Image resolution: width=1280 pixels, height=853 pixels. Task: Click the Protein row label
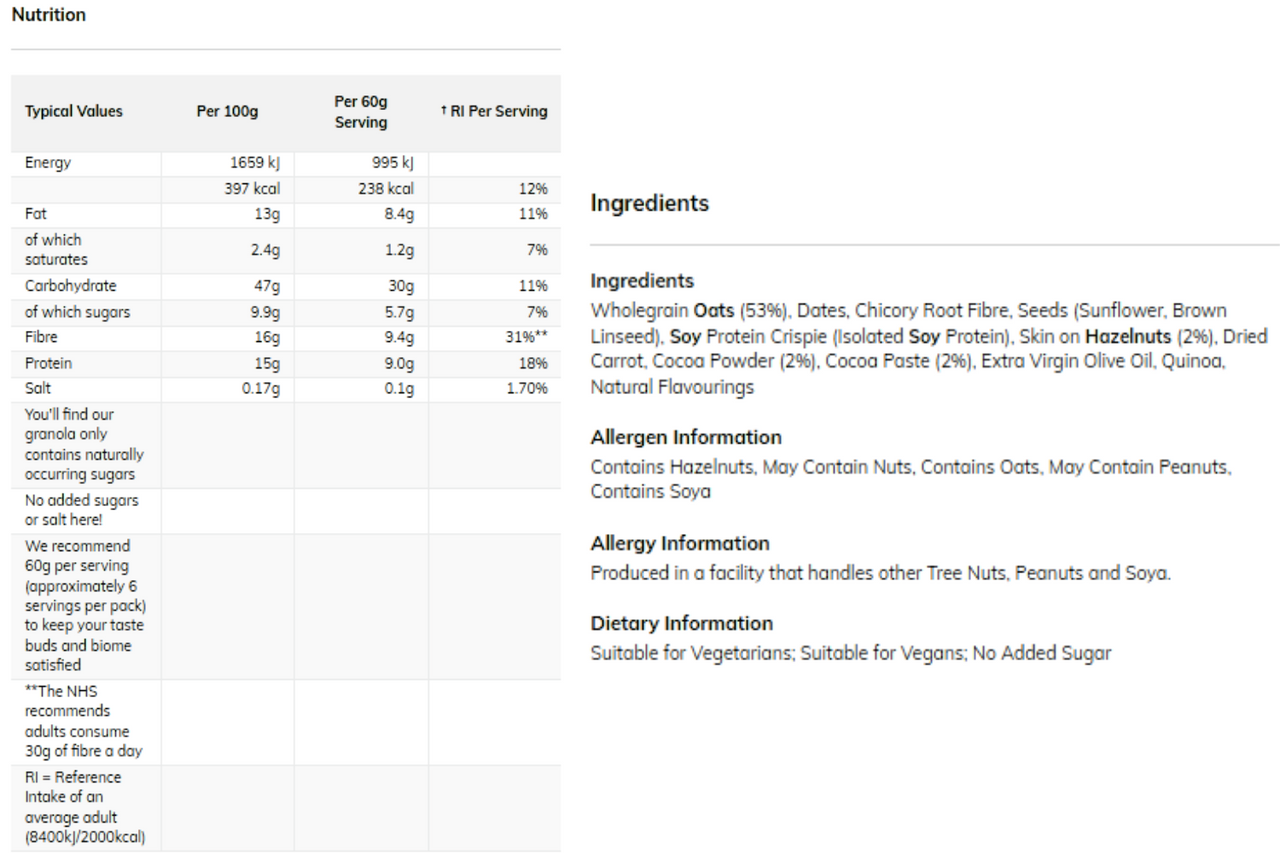[48, 364]
